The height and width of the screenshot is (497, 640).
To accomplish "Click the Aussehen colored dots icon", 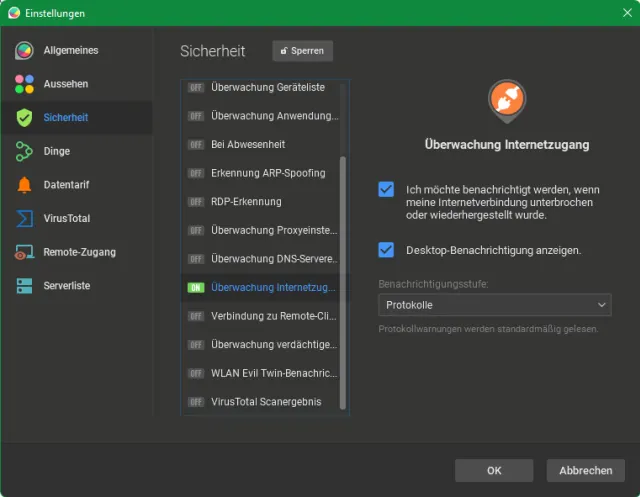I will (x=24, y=84).
